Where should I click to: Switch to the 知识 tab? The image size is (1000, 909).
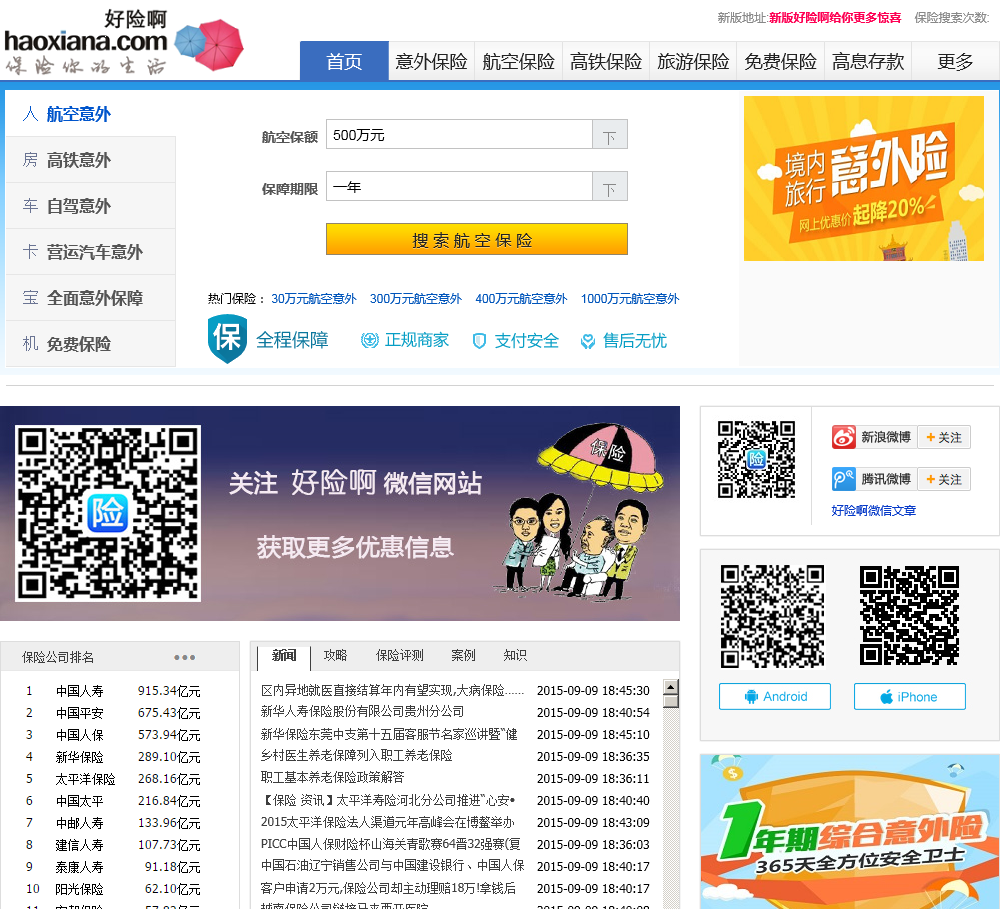point(515,655)
